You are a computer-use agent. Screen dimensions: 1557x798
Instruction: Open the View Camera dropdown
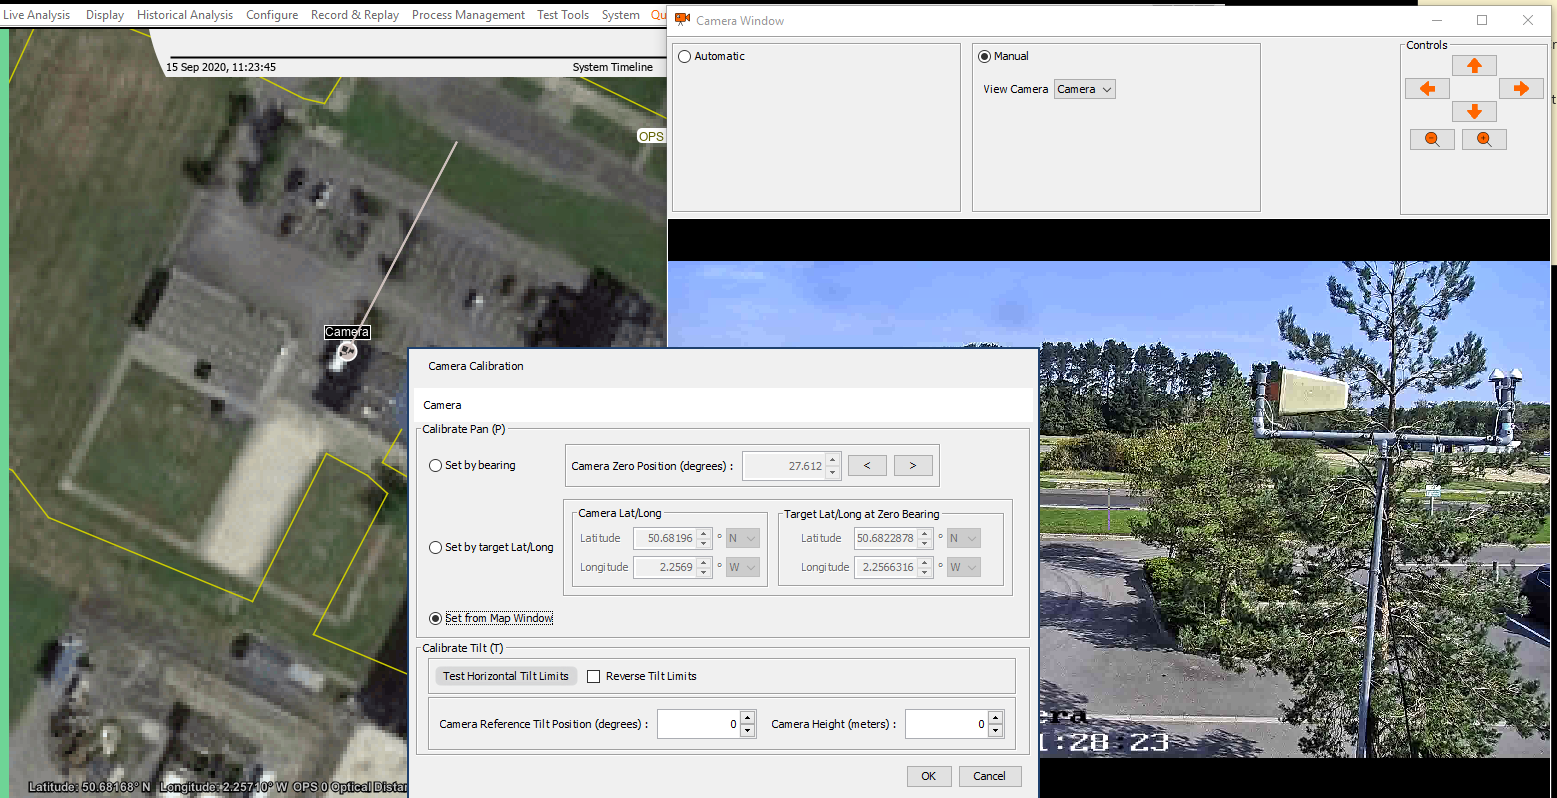[1084, 90]
